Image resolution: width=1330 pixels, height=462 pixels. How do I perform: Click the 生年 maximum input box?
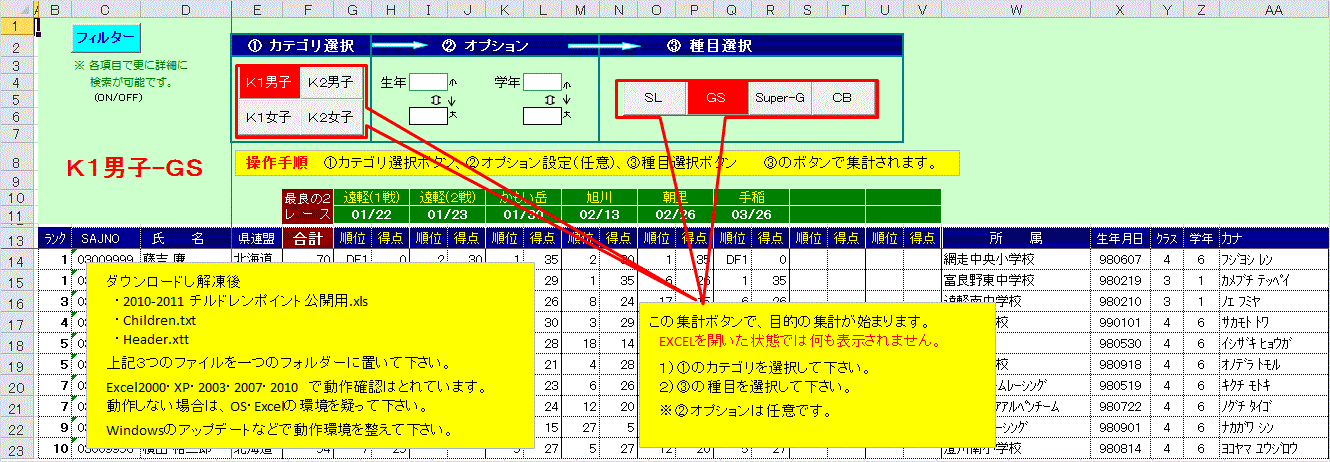[x=427, y=116]
